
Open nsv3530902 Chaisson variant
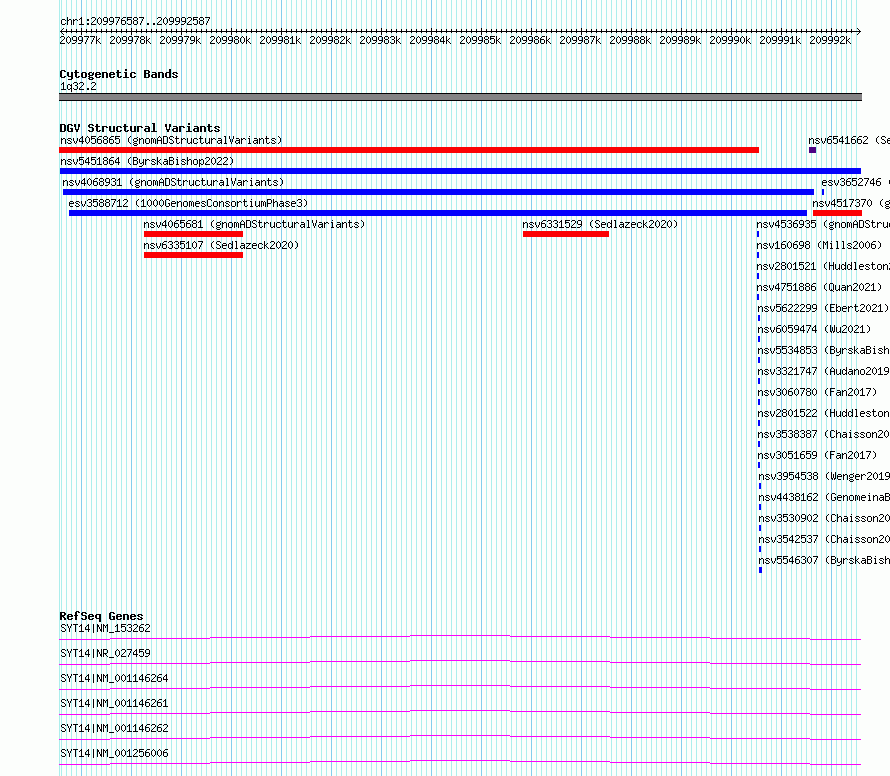[x=824, y=518]
